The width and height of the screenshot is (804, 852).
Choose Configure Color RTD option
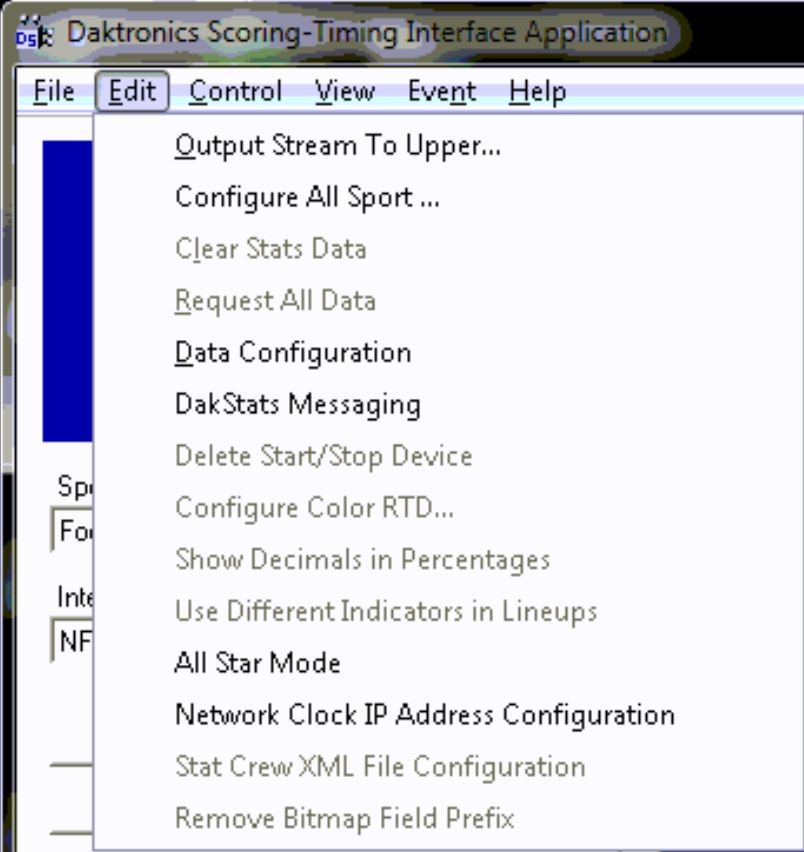coord(314,508)
